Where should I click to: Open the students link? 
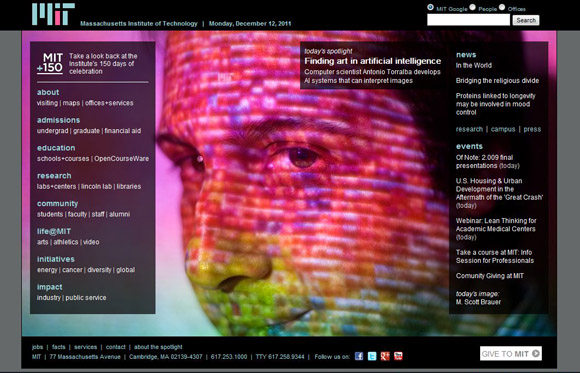coord(50,214)
